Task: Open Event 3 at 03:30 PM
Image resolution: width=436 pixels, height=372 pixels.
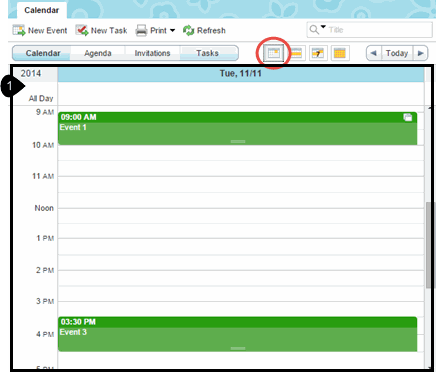Action: [237, 334]
